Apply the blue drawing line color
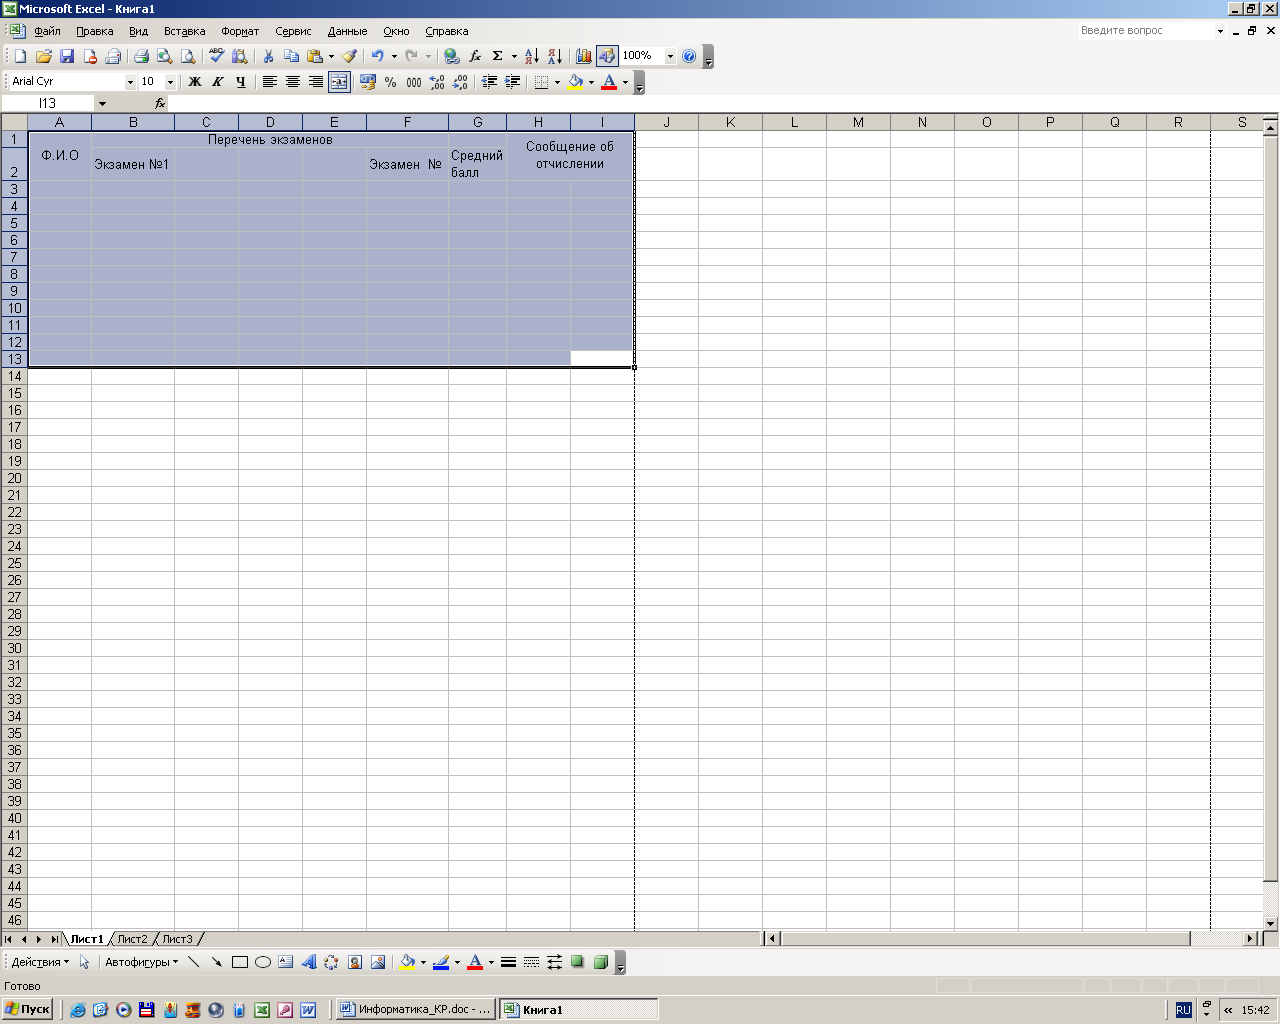 [441, 962]
